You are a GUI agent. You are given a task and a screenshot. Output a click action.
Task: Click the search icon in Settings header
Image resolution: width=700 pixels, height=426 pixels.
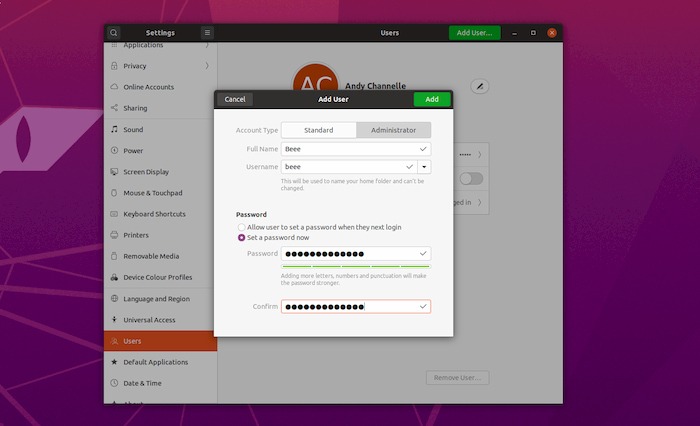click(114, 33)
